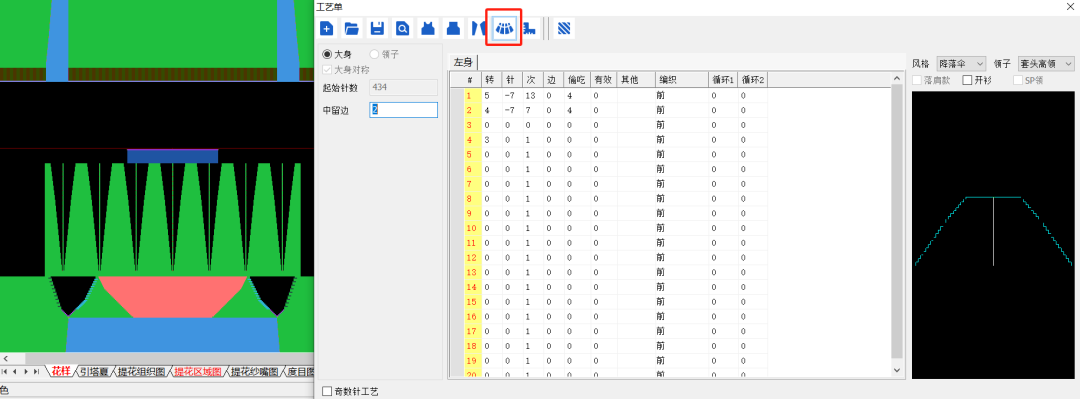
Task: Switch to the 提花组织图 sheet tab
Action: coord(141,372)
